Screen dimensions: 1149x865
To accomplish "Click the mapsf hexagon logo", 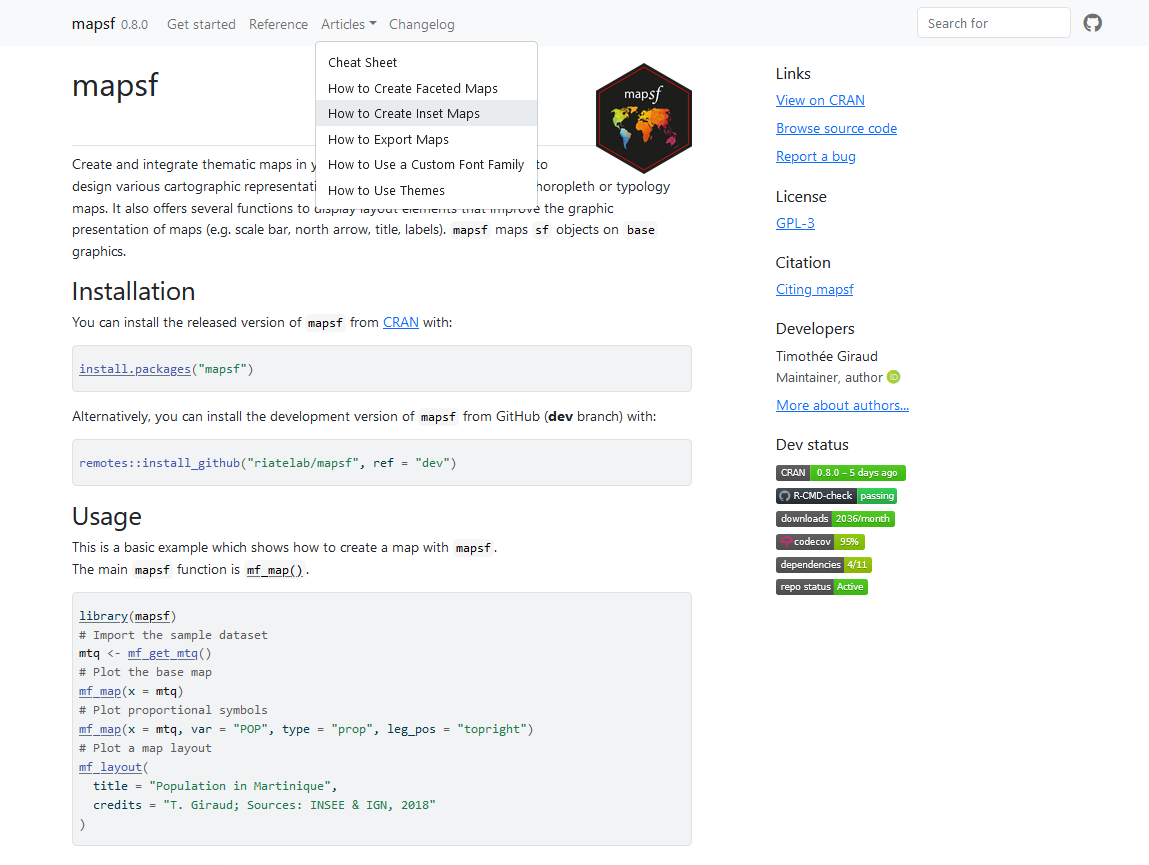I will tap(643, 118).
